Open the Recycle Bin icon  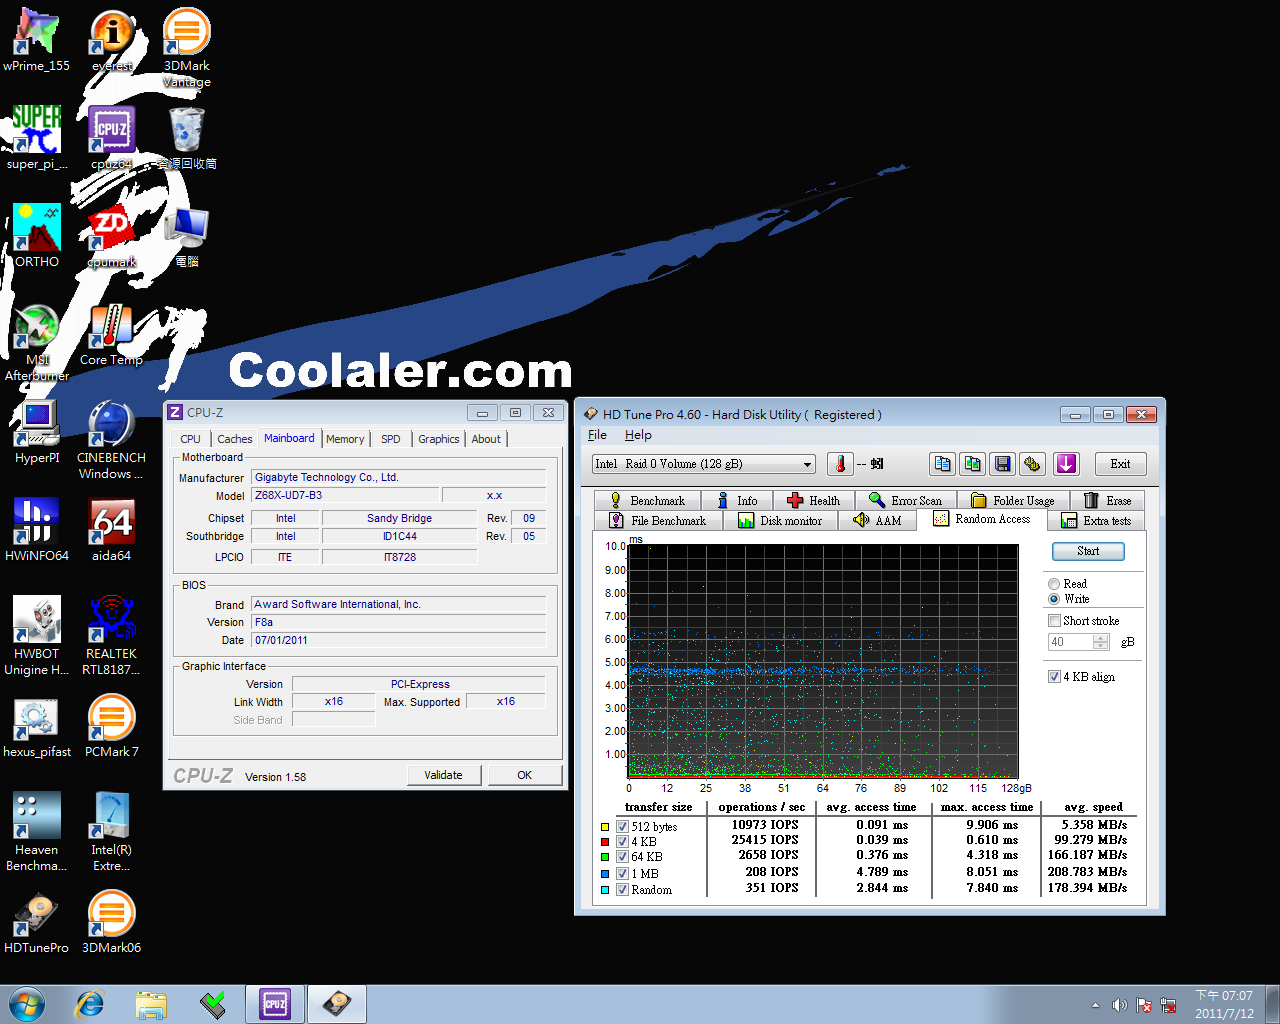point(187,138)
